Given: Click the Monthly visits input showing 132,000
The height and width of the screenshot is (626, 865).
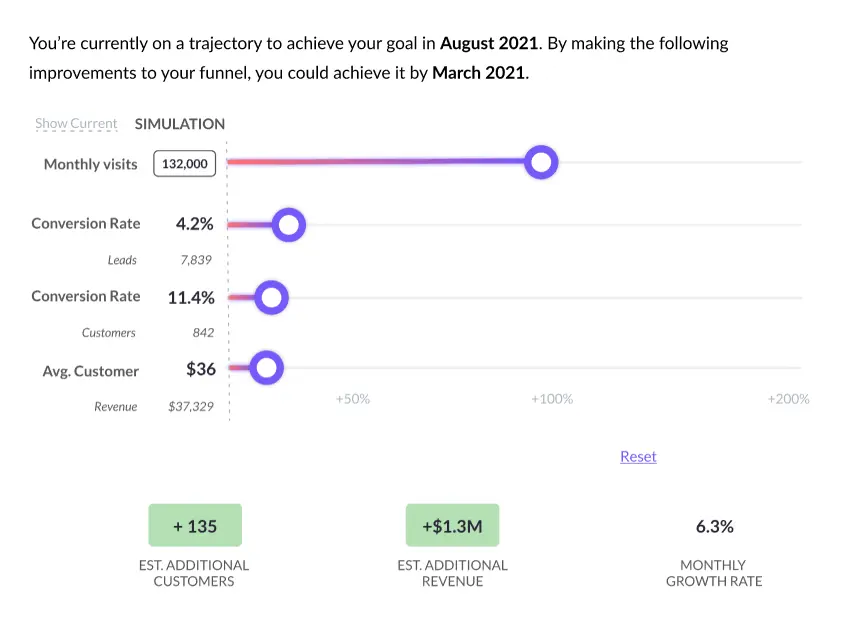Looking at the screenshot, I should [184, 163].
